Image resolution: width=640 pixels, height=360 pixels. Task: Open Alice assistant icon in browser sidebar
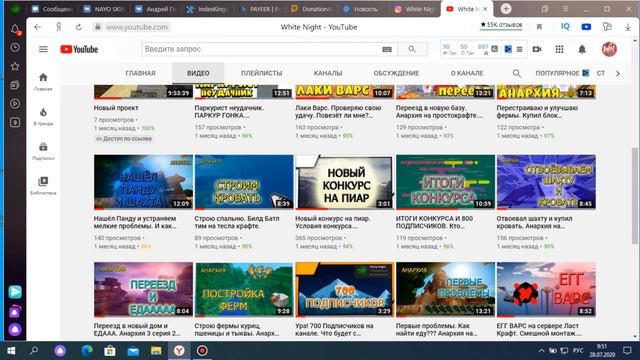click(x=15, y=329)
